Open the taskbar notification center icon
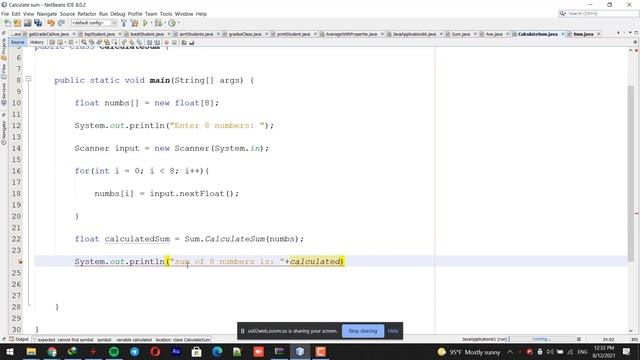Image resolution: width=640 pixels, height=360 pixels. tap(627, 351)
